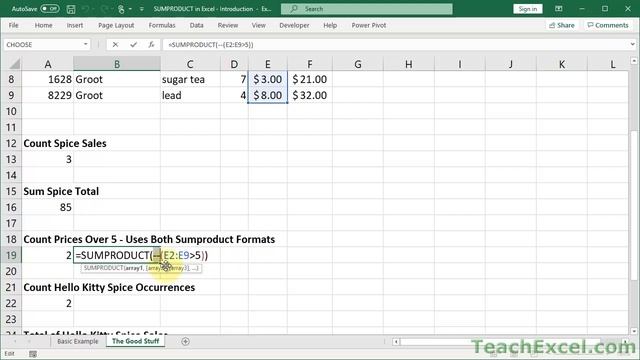Expand the Name Box dropdown arrow

point(85,44)
